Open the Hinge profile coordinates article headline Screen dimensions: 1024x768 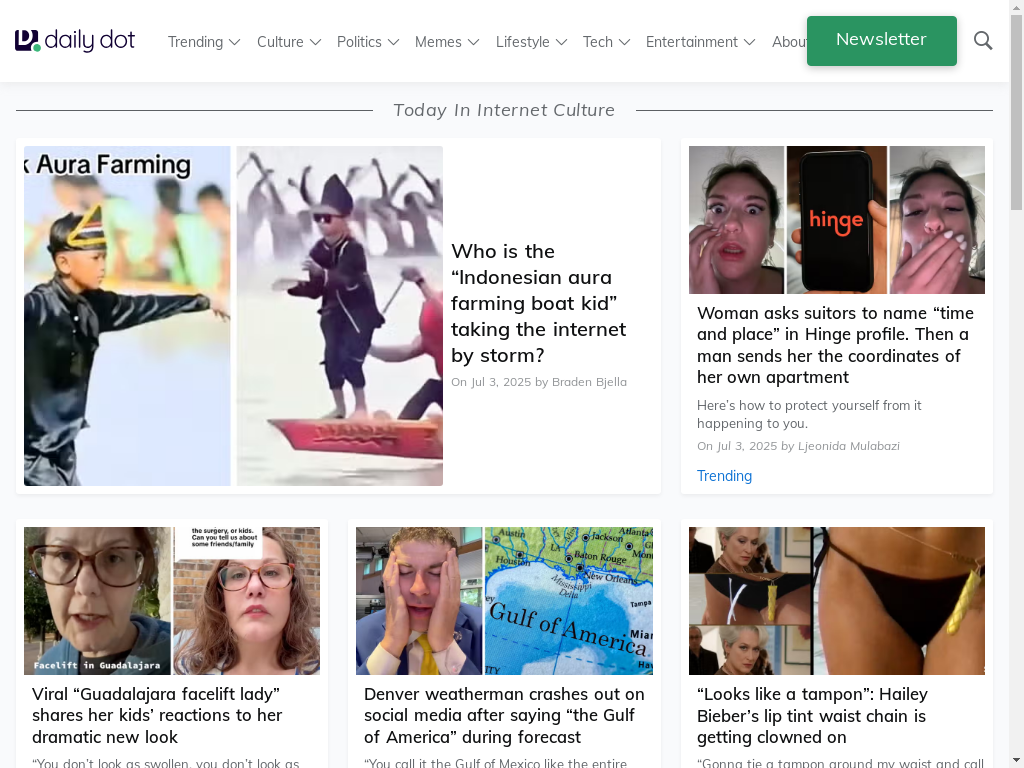[x=835, y=345]
